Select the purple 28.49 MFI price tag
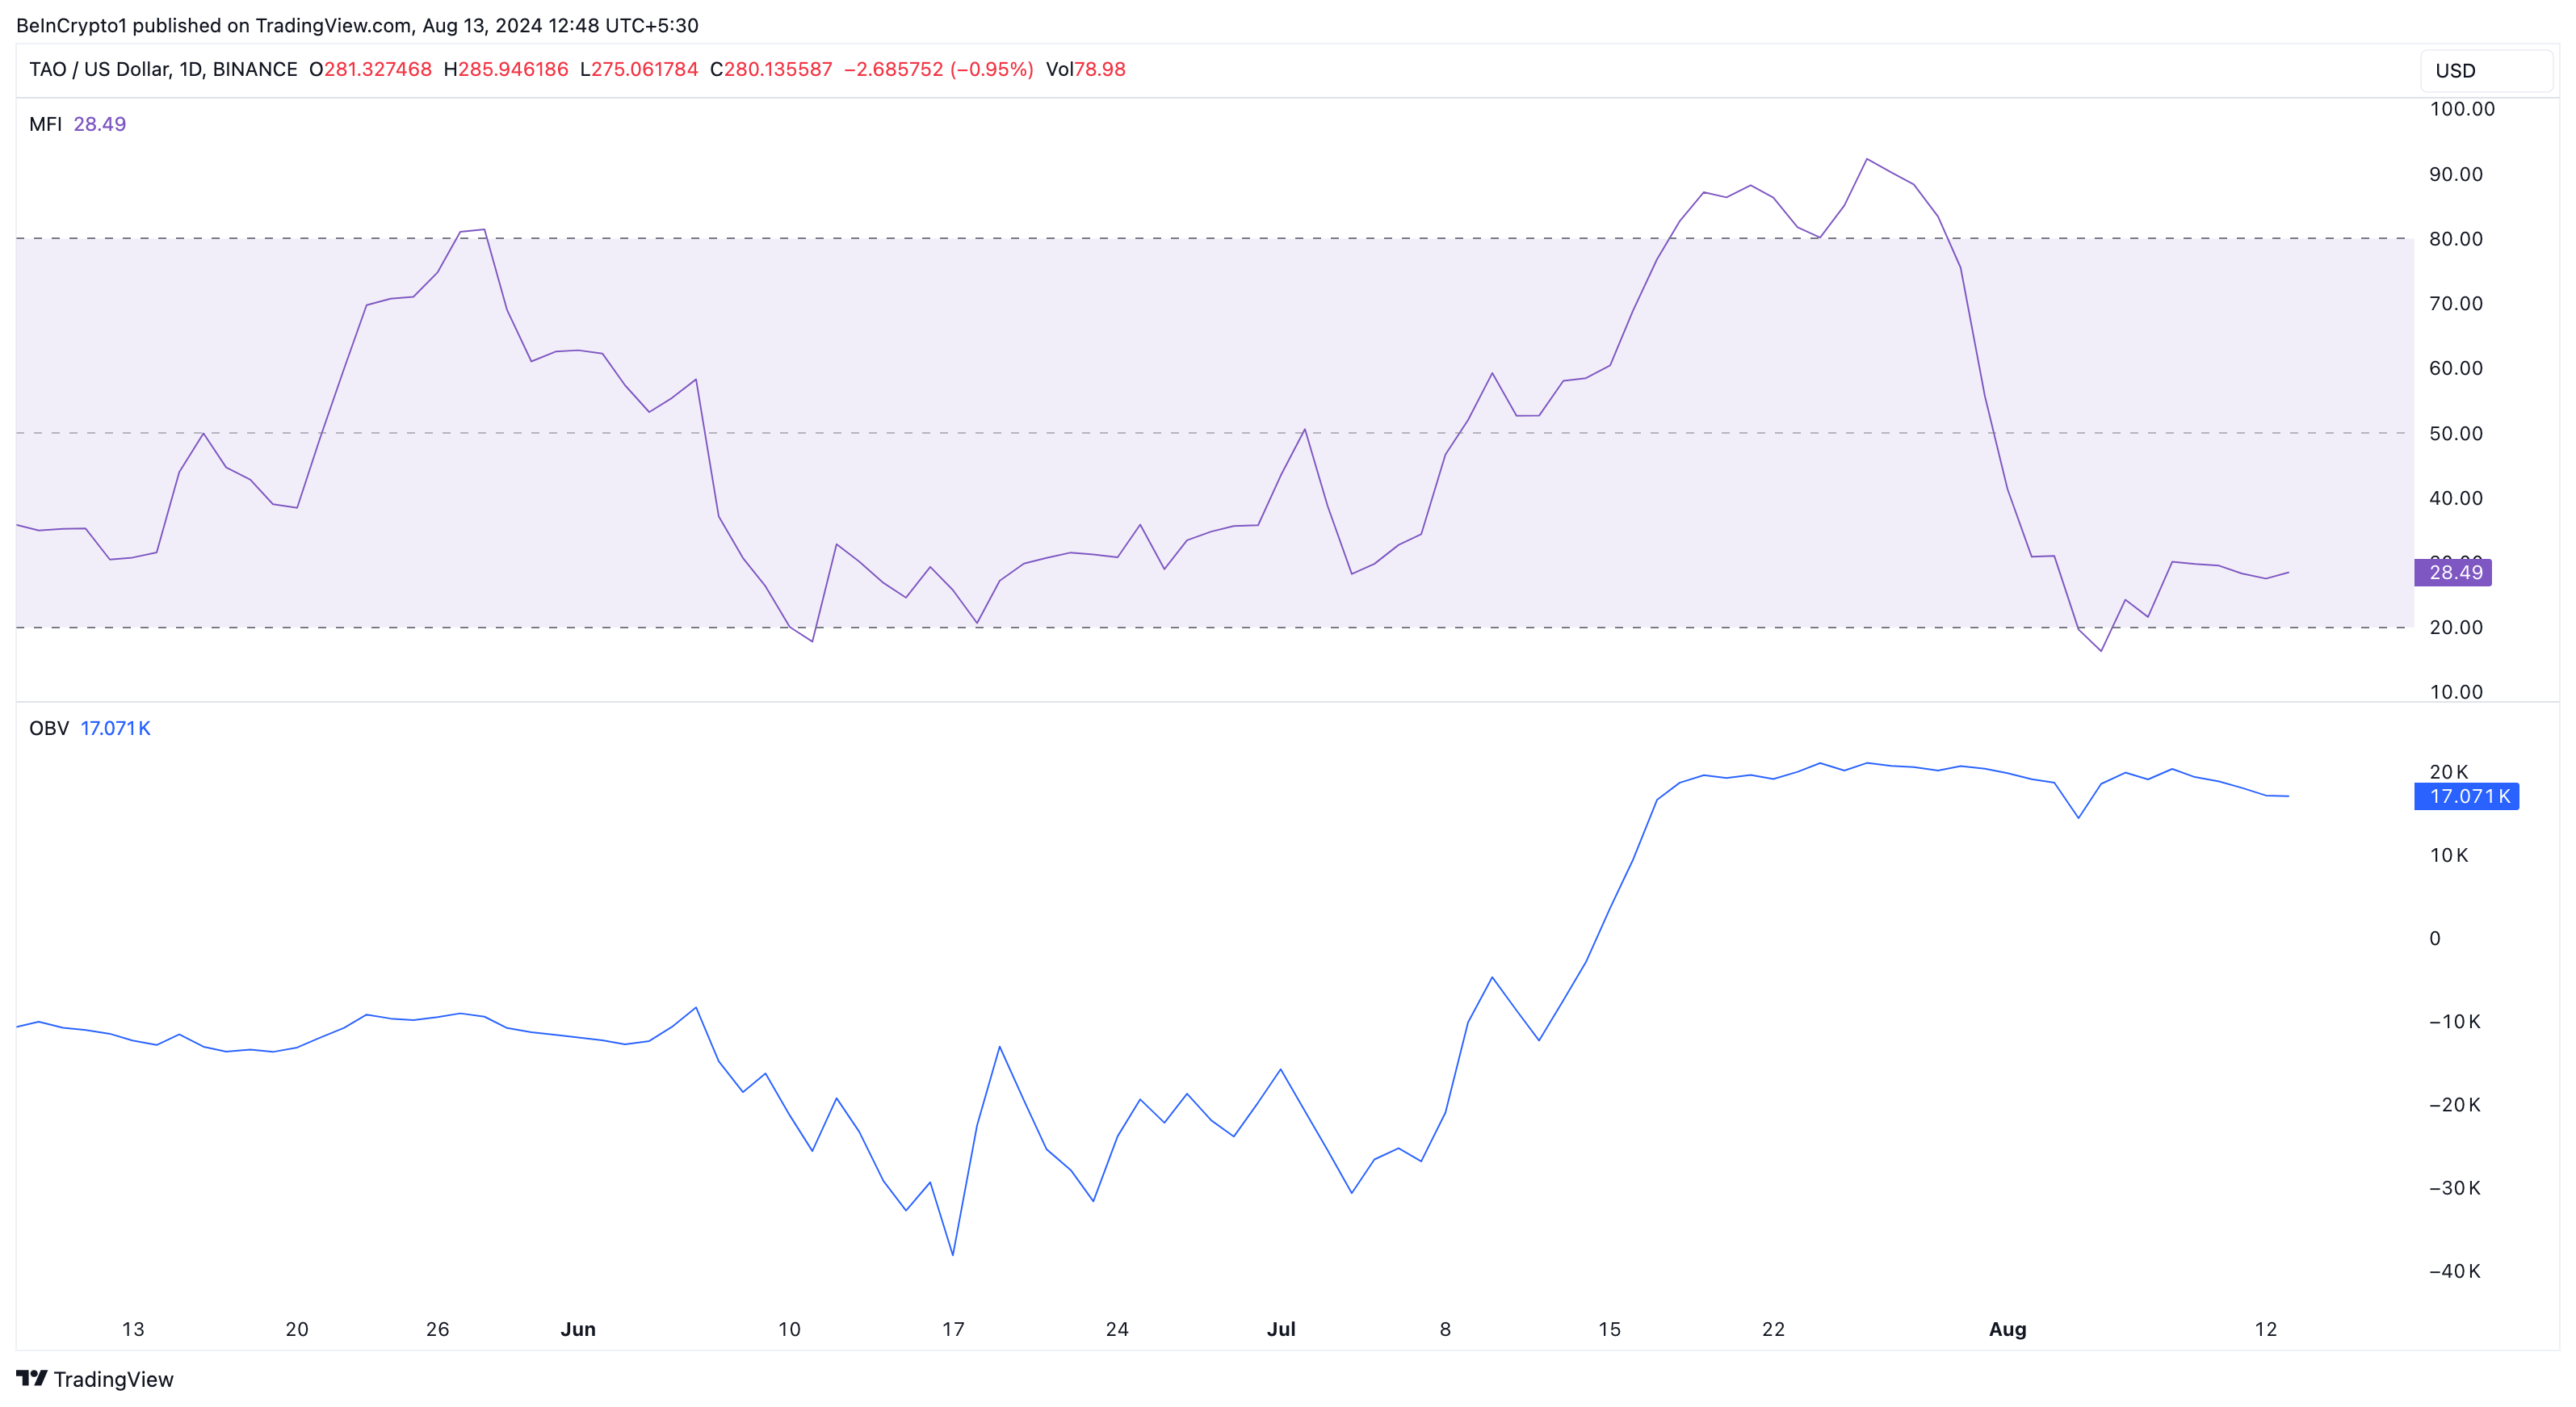Screen dimensions: 2576x1407 (2454, 572)
